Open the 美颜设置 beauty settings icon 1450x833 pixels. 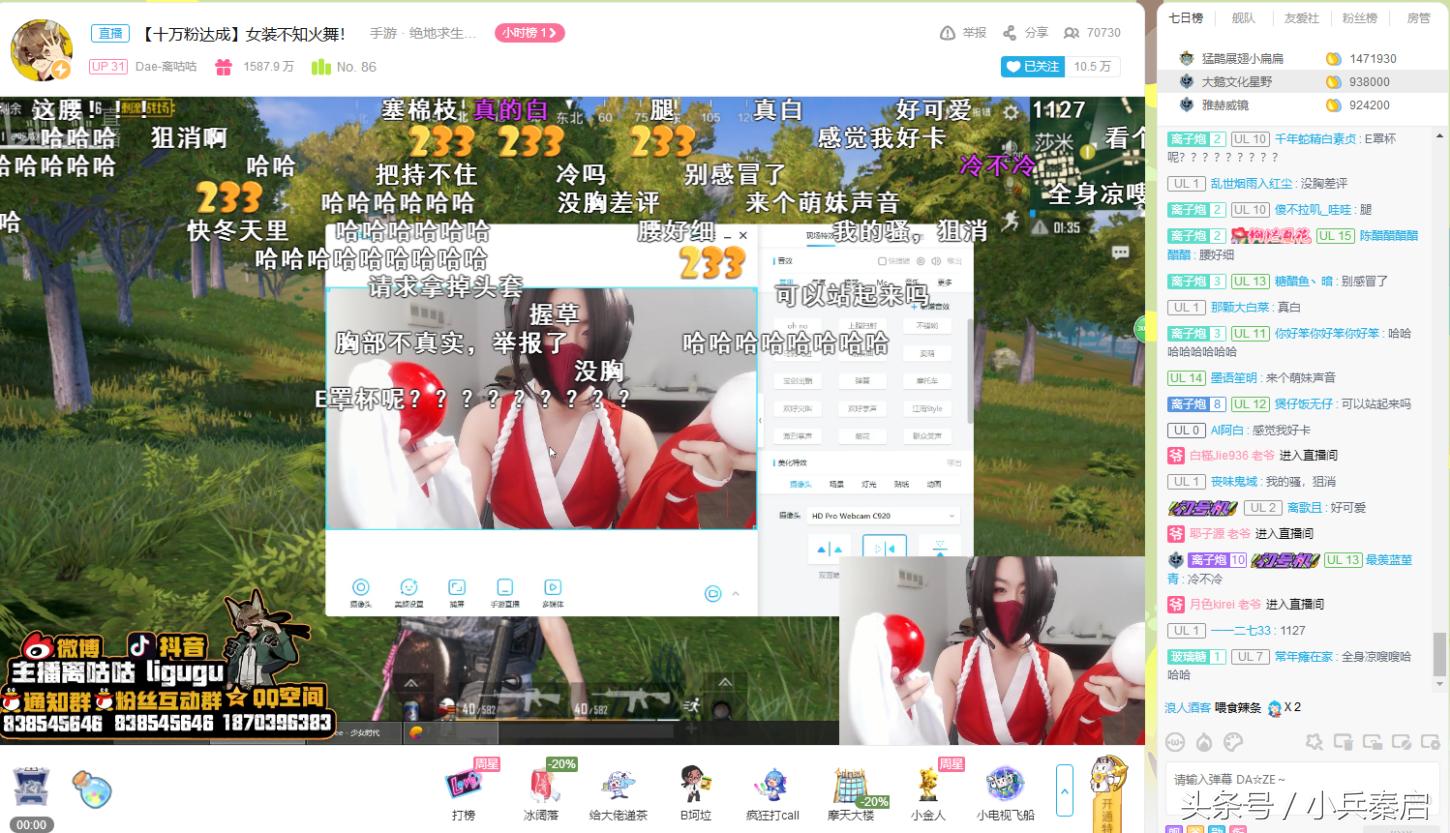click(x=409, y=586)
